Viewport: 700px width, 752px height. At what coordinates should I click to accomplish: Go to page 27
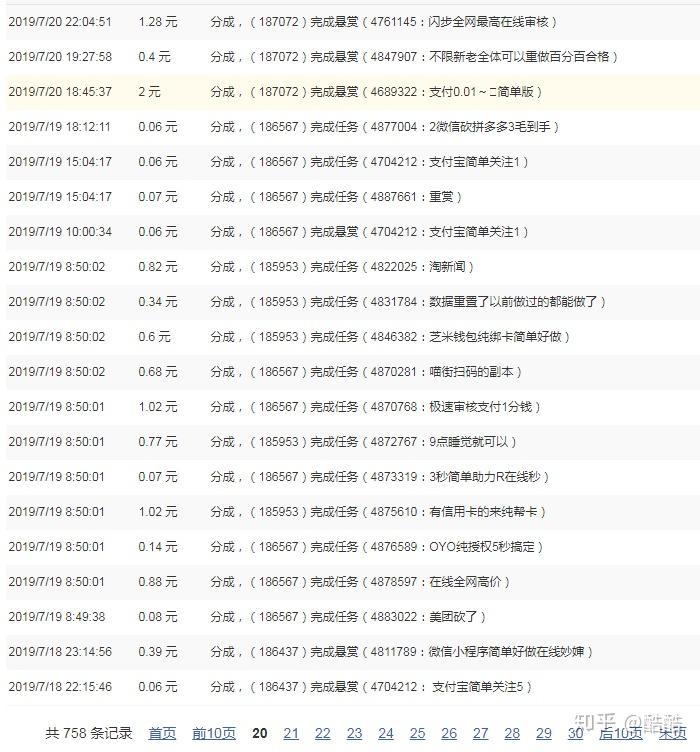point(480,733)
